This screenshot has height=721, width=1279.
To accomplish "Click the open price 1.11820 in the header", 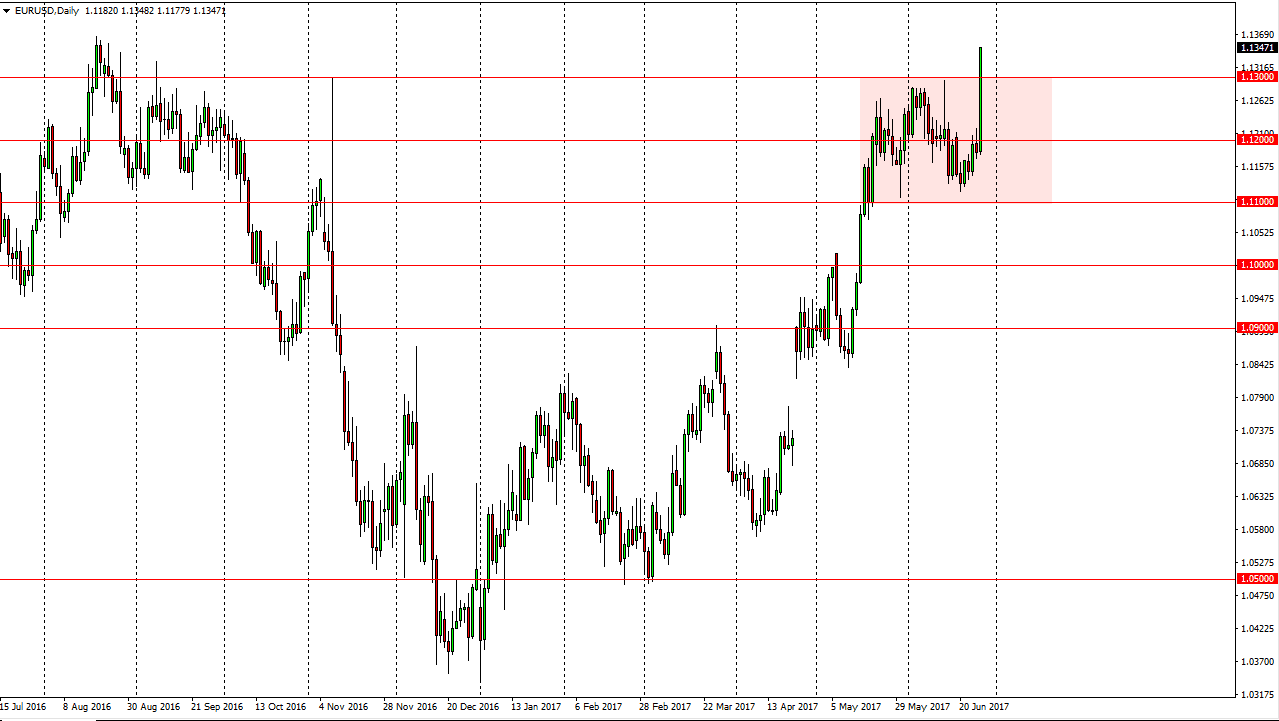I will 100,9.
